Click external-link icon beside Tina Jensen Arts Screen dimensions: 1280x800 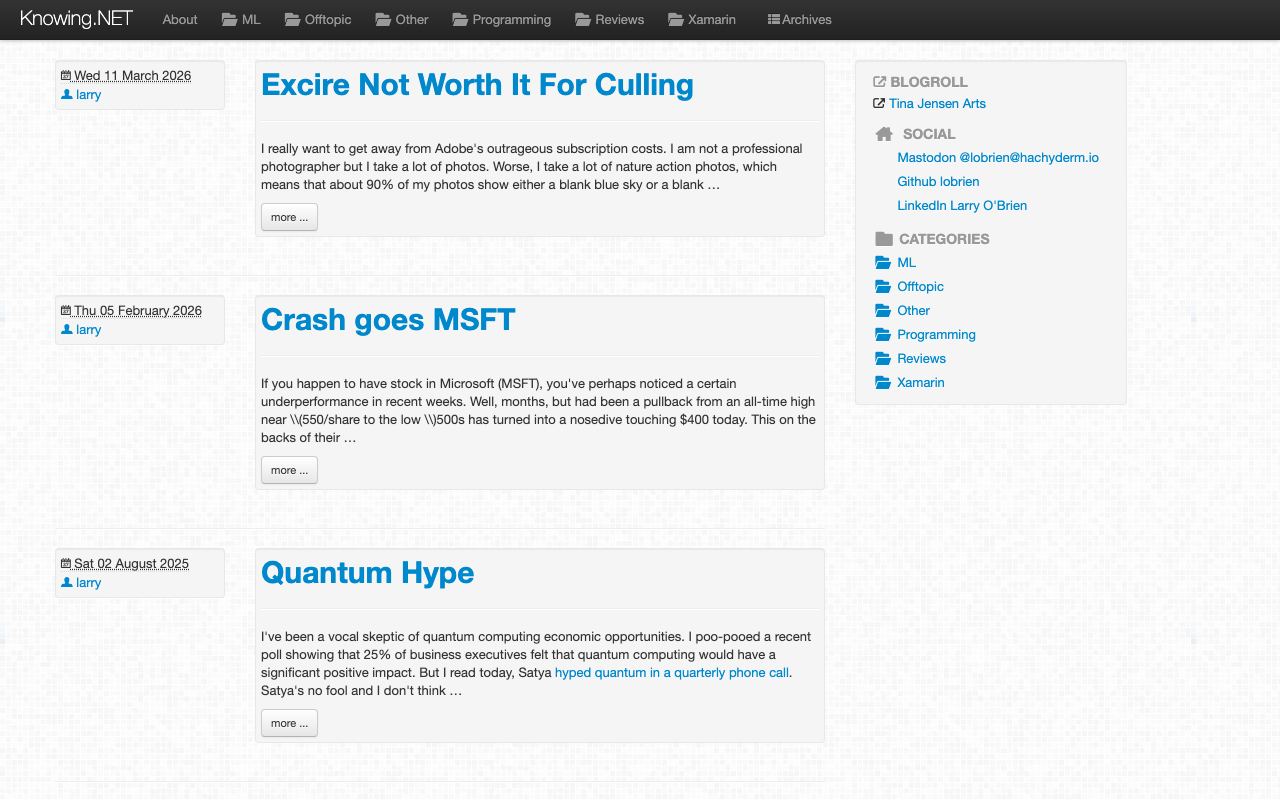[879, 103]
